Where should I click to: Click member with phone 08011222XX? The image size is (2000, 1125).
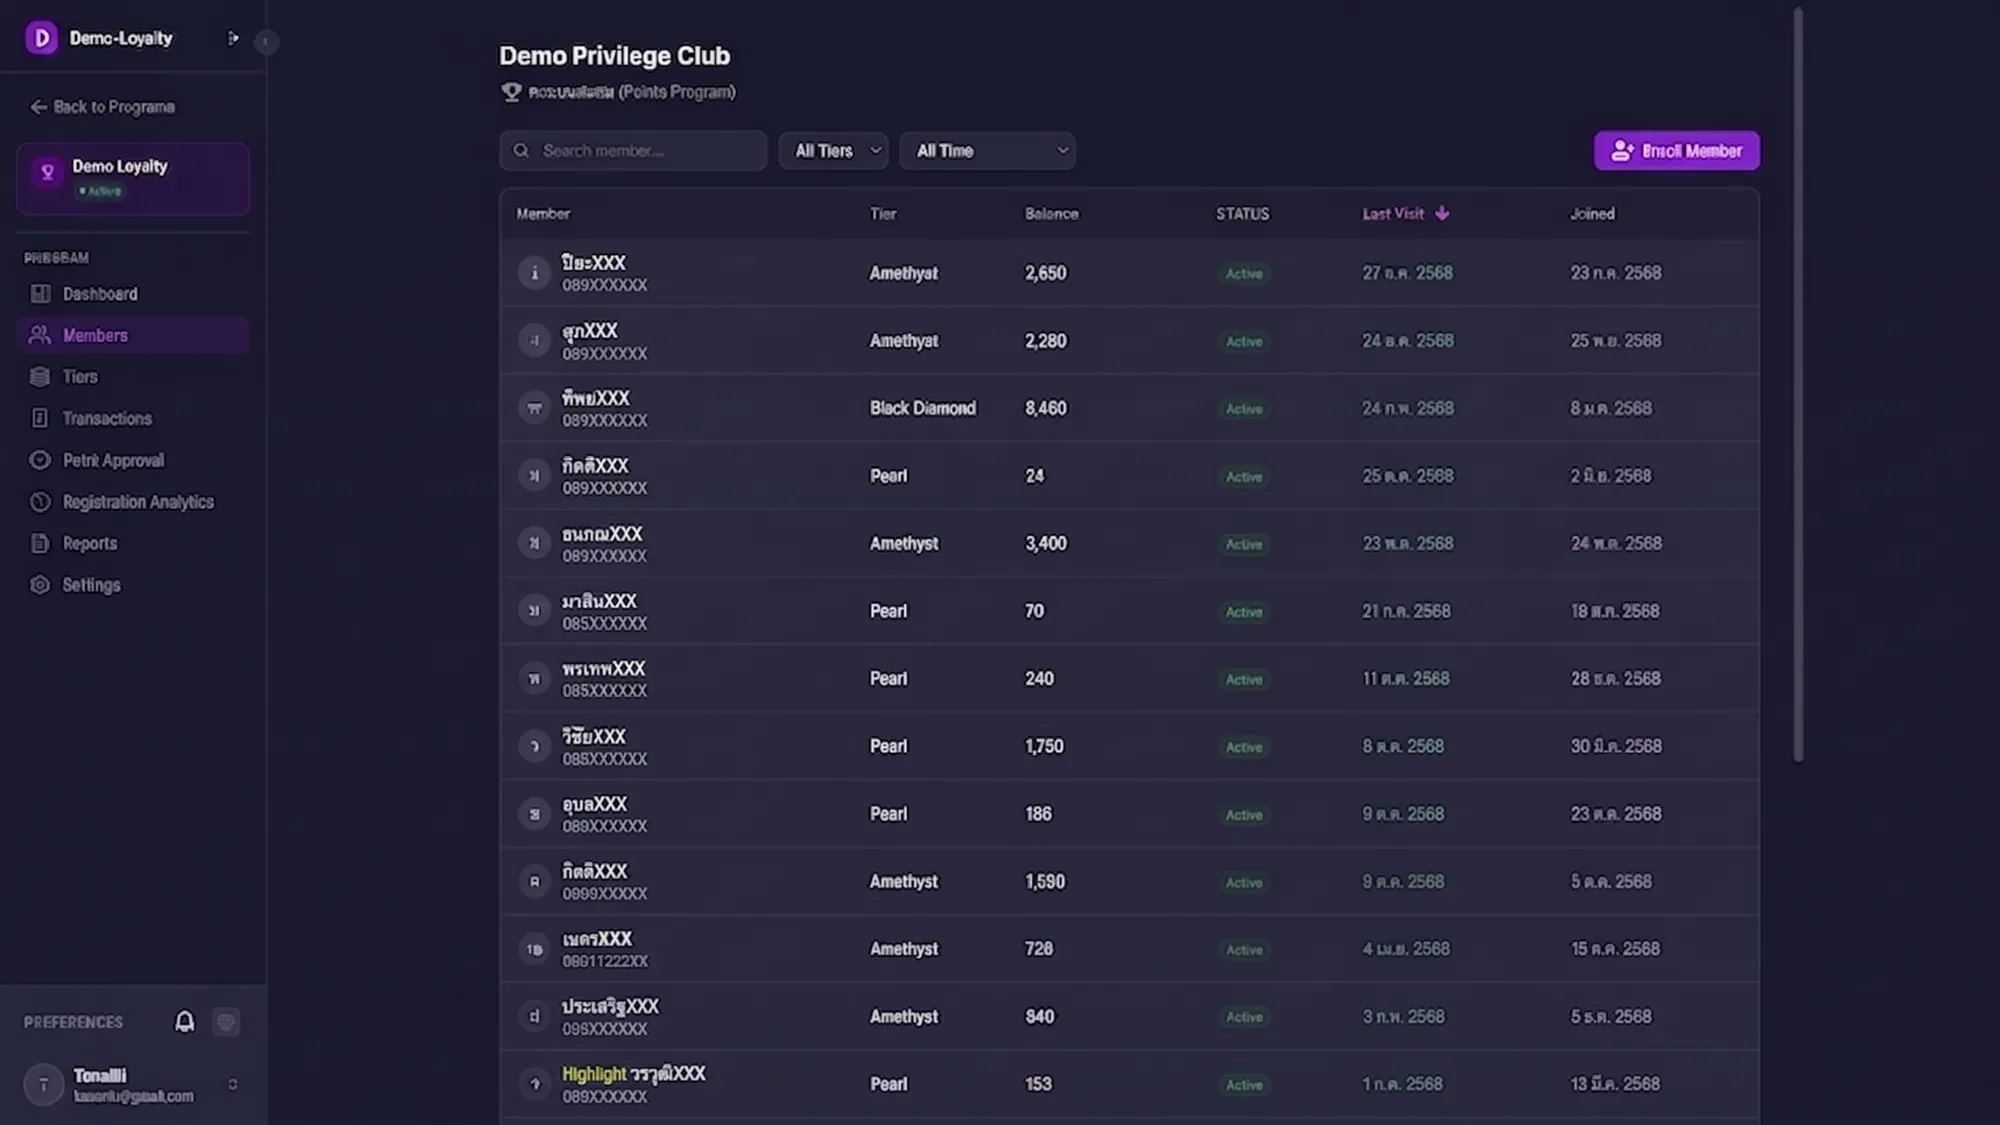[x=1130, y=949]
